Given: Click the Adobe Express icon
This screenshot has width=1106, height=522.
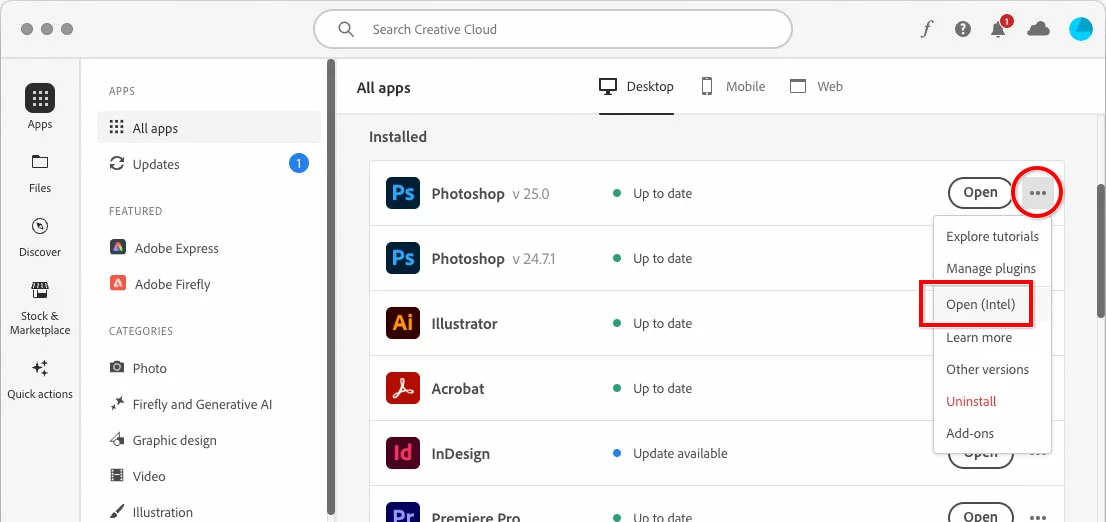Looking at the screenshot, I should [x=118, y=248].
